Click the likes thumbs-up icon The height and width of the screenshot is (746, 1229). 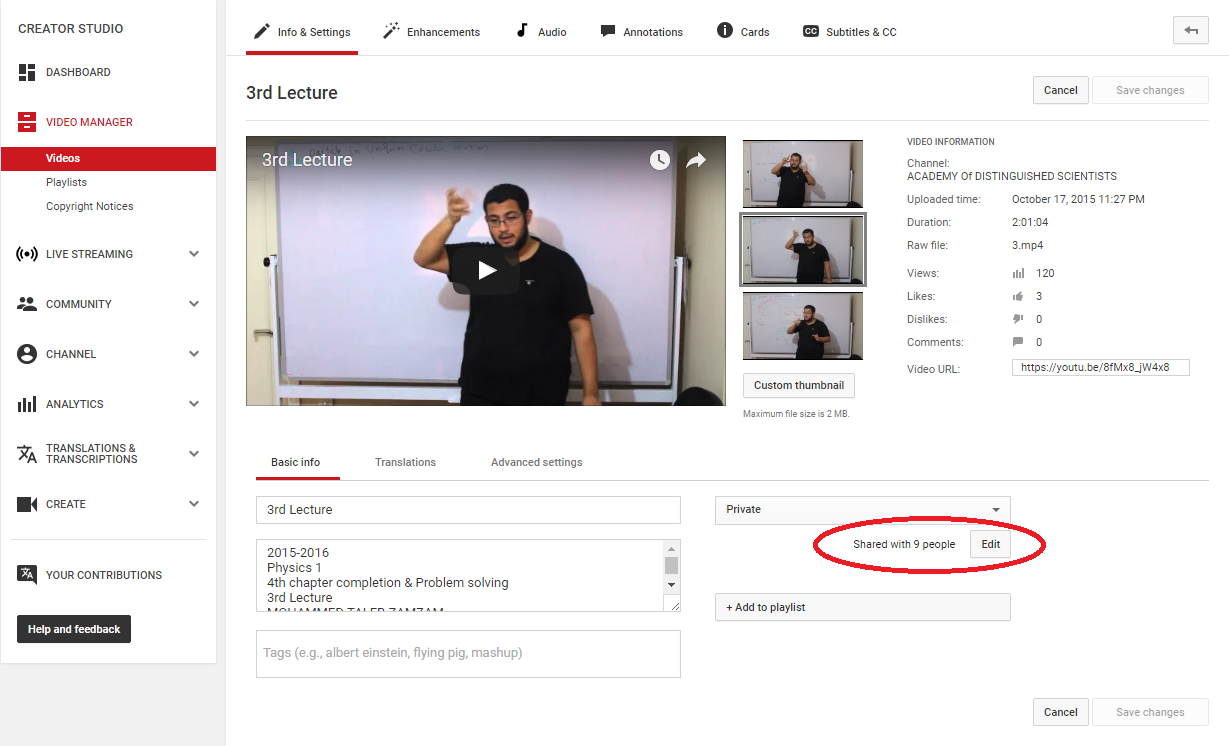pyautogui.click(x=1019, y=296)
